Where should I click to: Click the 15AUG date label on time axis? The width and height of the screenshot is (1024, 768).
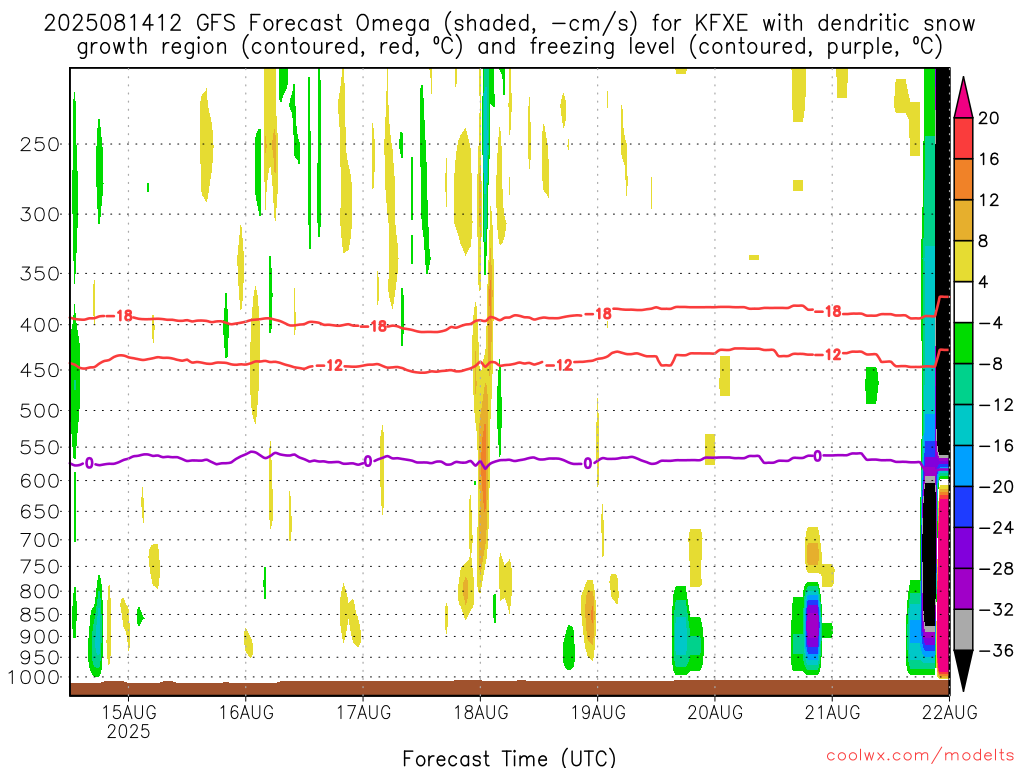129,712
